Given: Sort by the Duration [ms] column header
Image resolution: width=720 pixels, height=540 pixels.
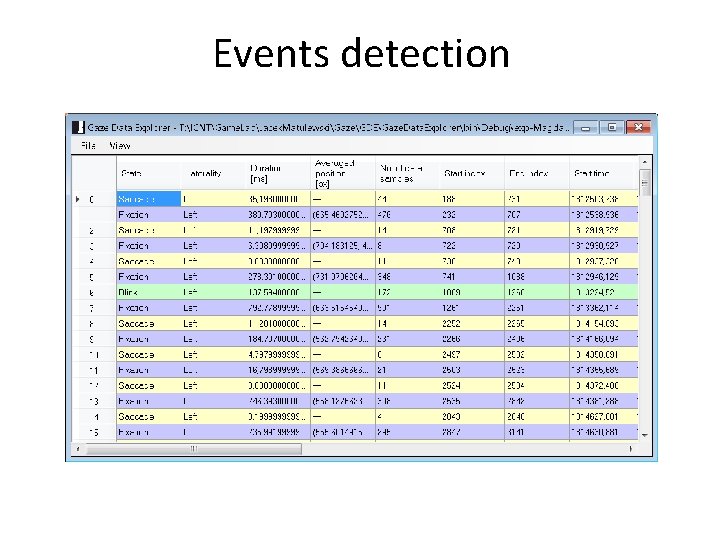Looking at the screenshot, I should pyautogui.click(x=278, y=173).
